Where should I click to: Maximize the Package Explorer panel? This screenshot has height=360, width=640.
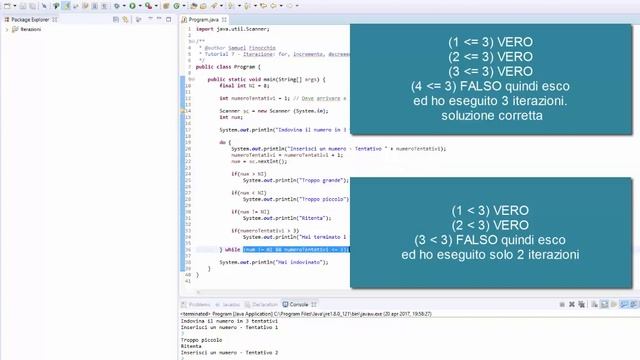click(x=169, y=19)
